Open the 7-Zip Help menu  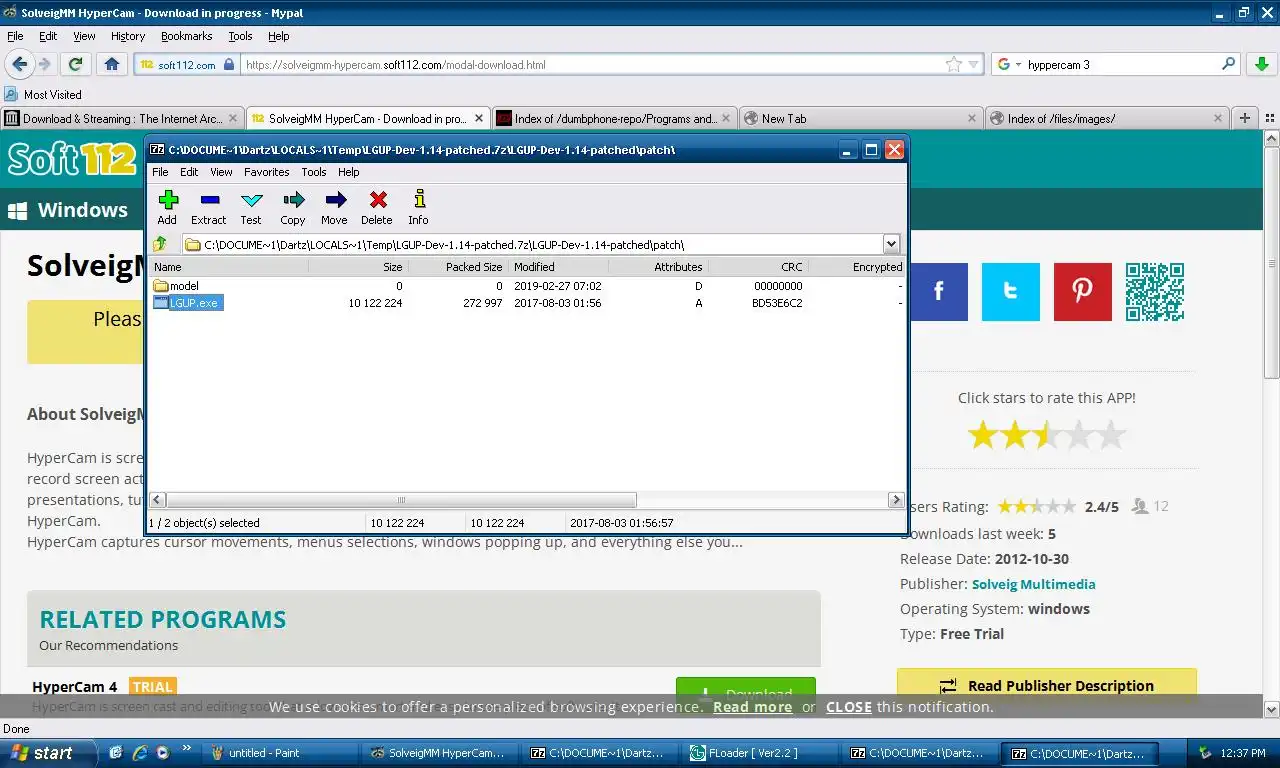348,172
